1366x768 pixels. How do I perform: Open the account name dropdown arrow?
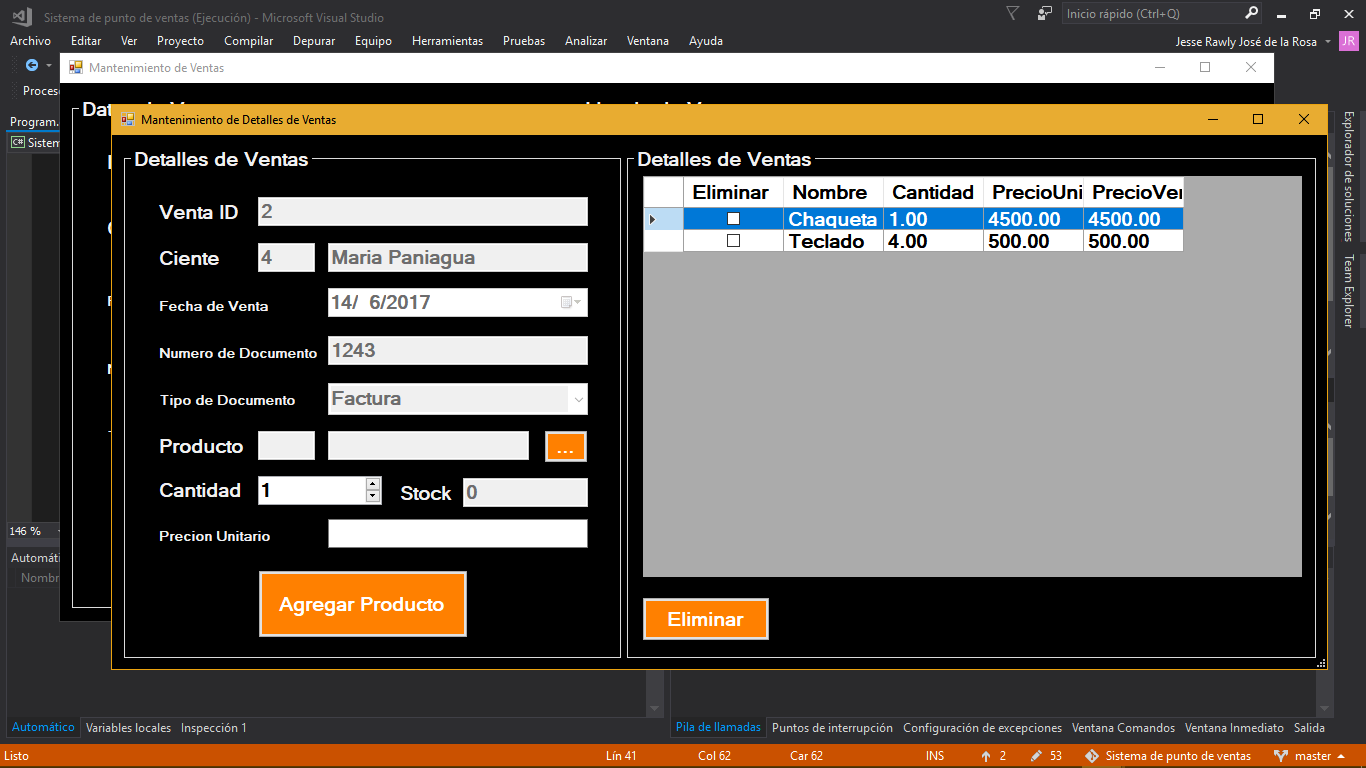(x=1328, y=42)
